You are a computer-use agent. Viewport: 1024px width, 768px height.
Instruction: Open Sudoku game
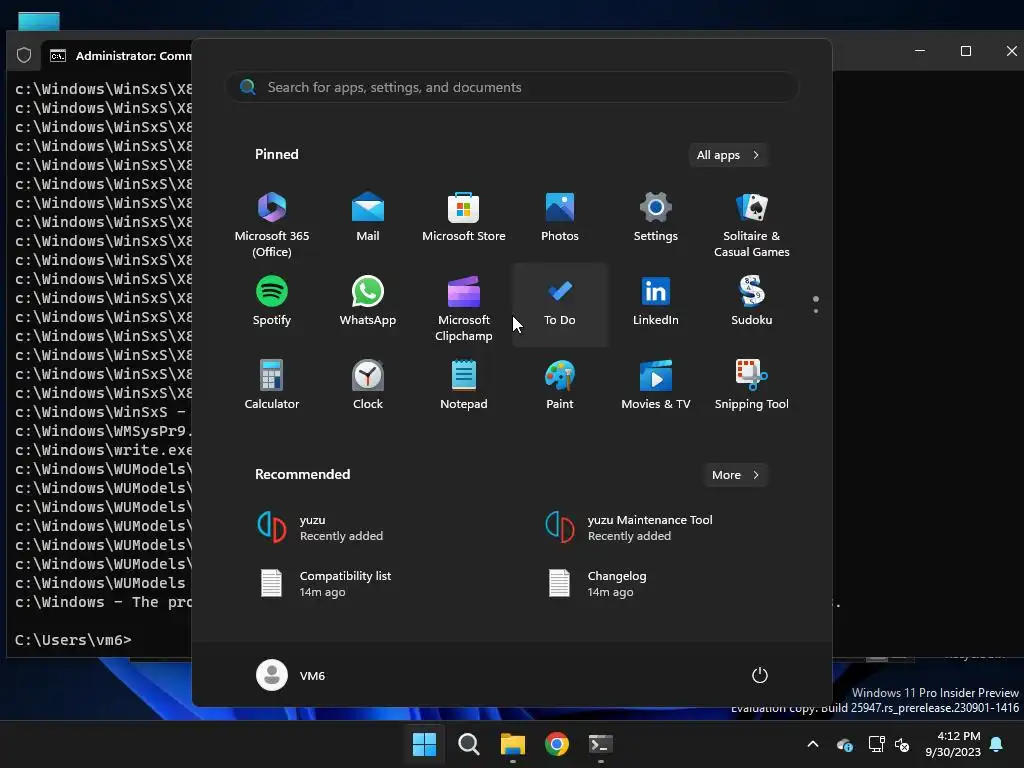click(x=752, y=302)
